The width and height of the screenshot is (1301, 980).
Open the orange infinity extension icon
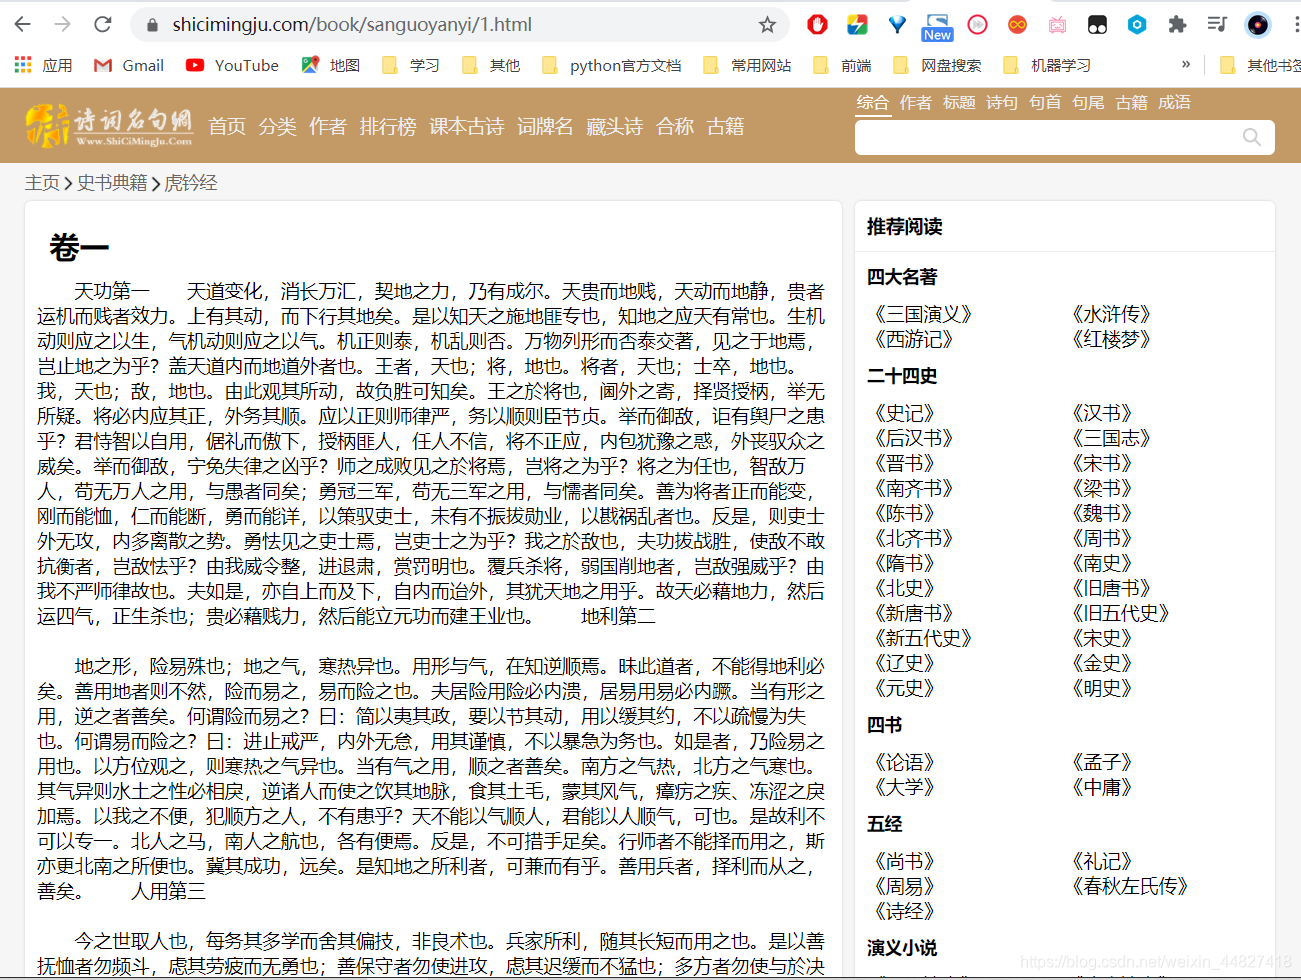click(1017, 24)
